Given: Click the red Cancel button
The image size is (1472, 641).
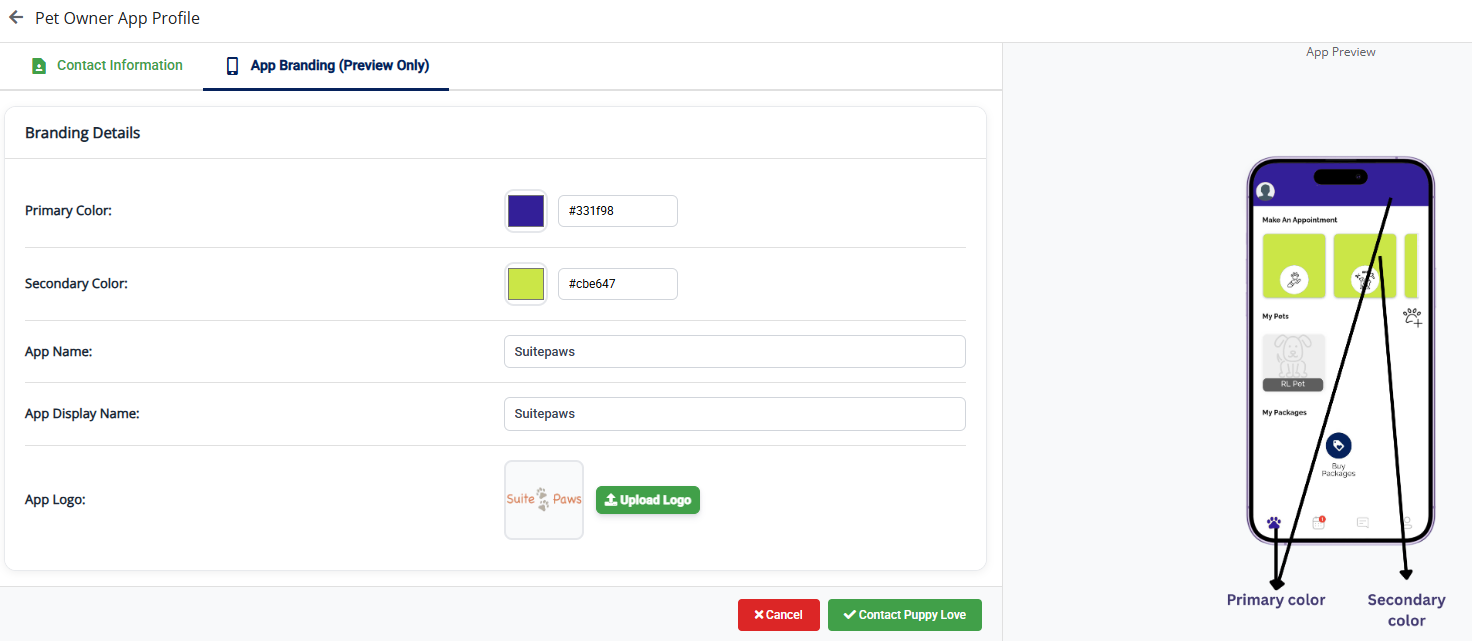Looking at the screenshot, I should pos(778,615).
